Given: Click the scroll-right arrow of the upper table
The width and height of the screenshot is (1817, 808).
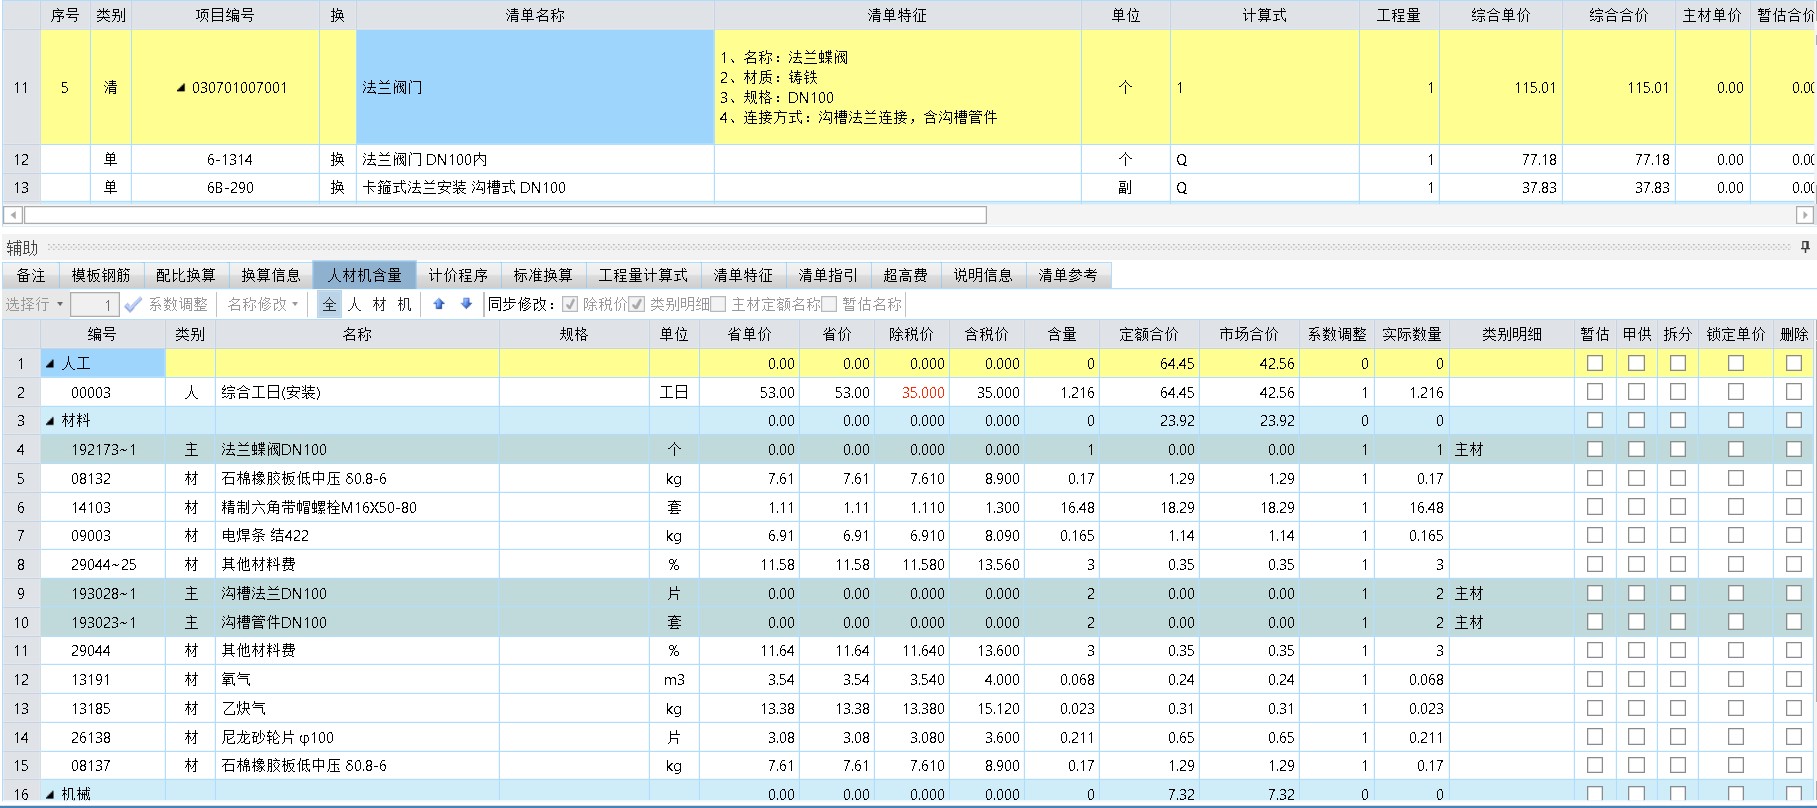Looking at the screenshot, I should pos(1805,215).
